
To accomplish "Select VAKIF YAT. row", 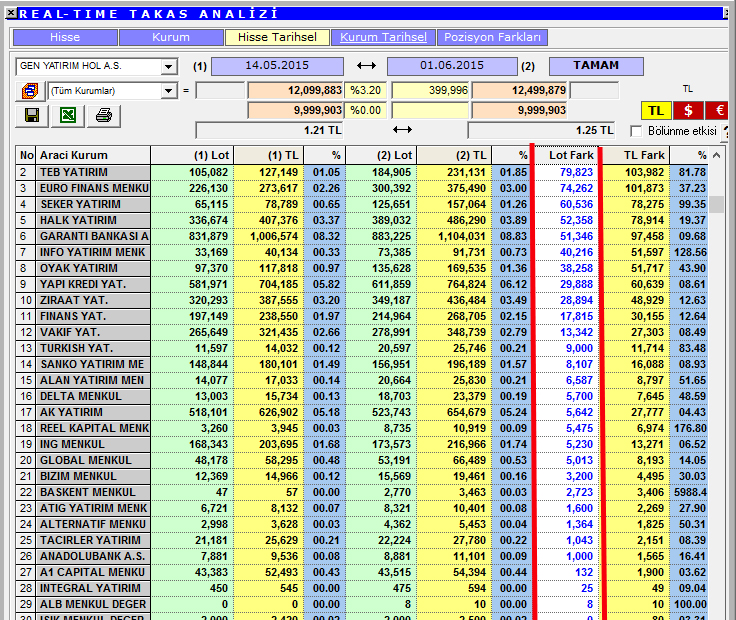I will pyautogui.click(x=361, y=332).
